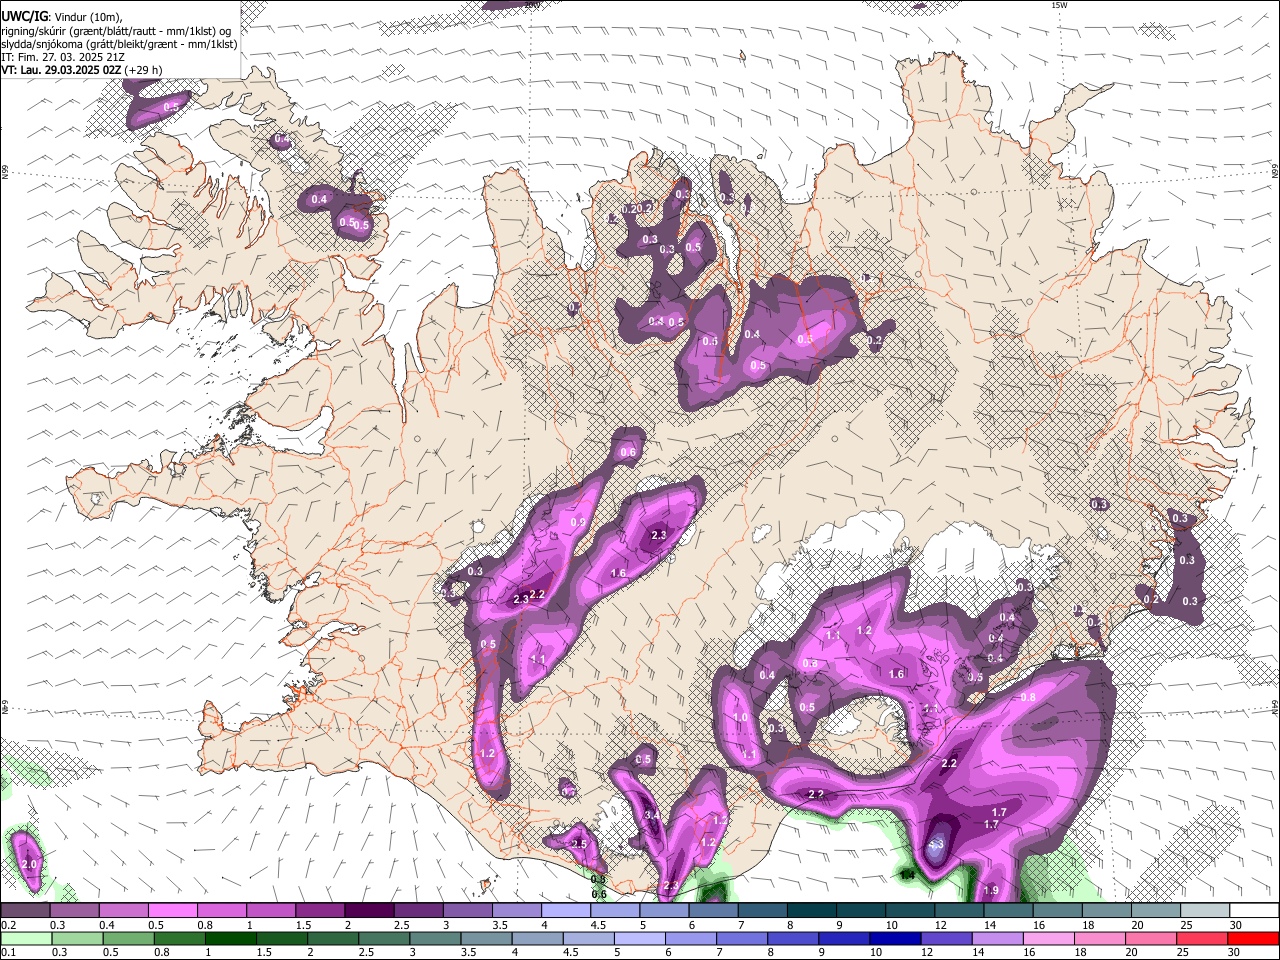This screenshot has height=960, width=1280.
Task: Click the upper legend swatch labeled 14
Action: pos(1007,911)
